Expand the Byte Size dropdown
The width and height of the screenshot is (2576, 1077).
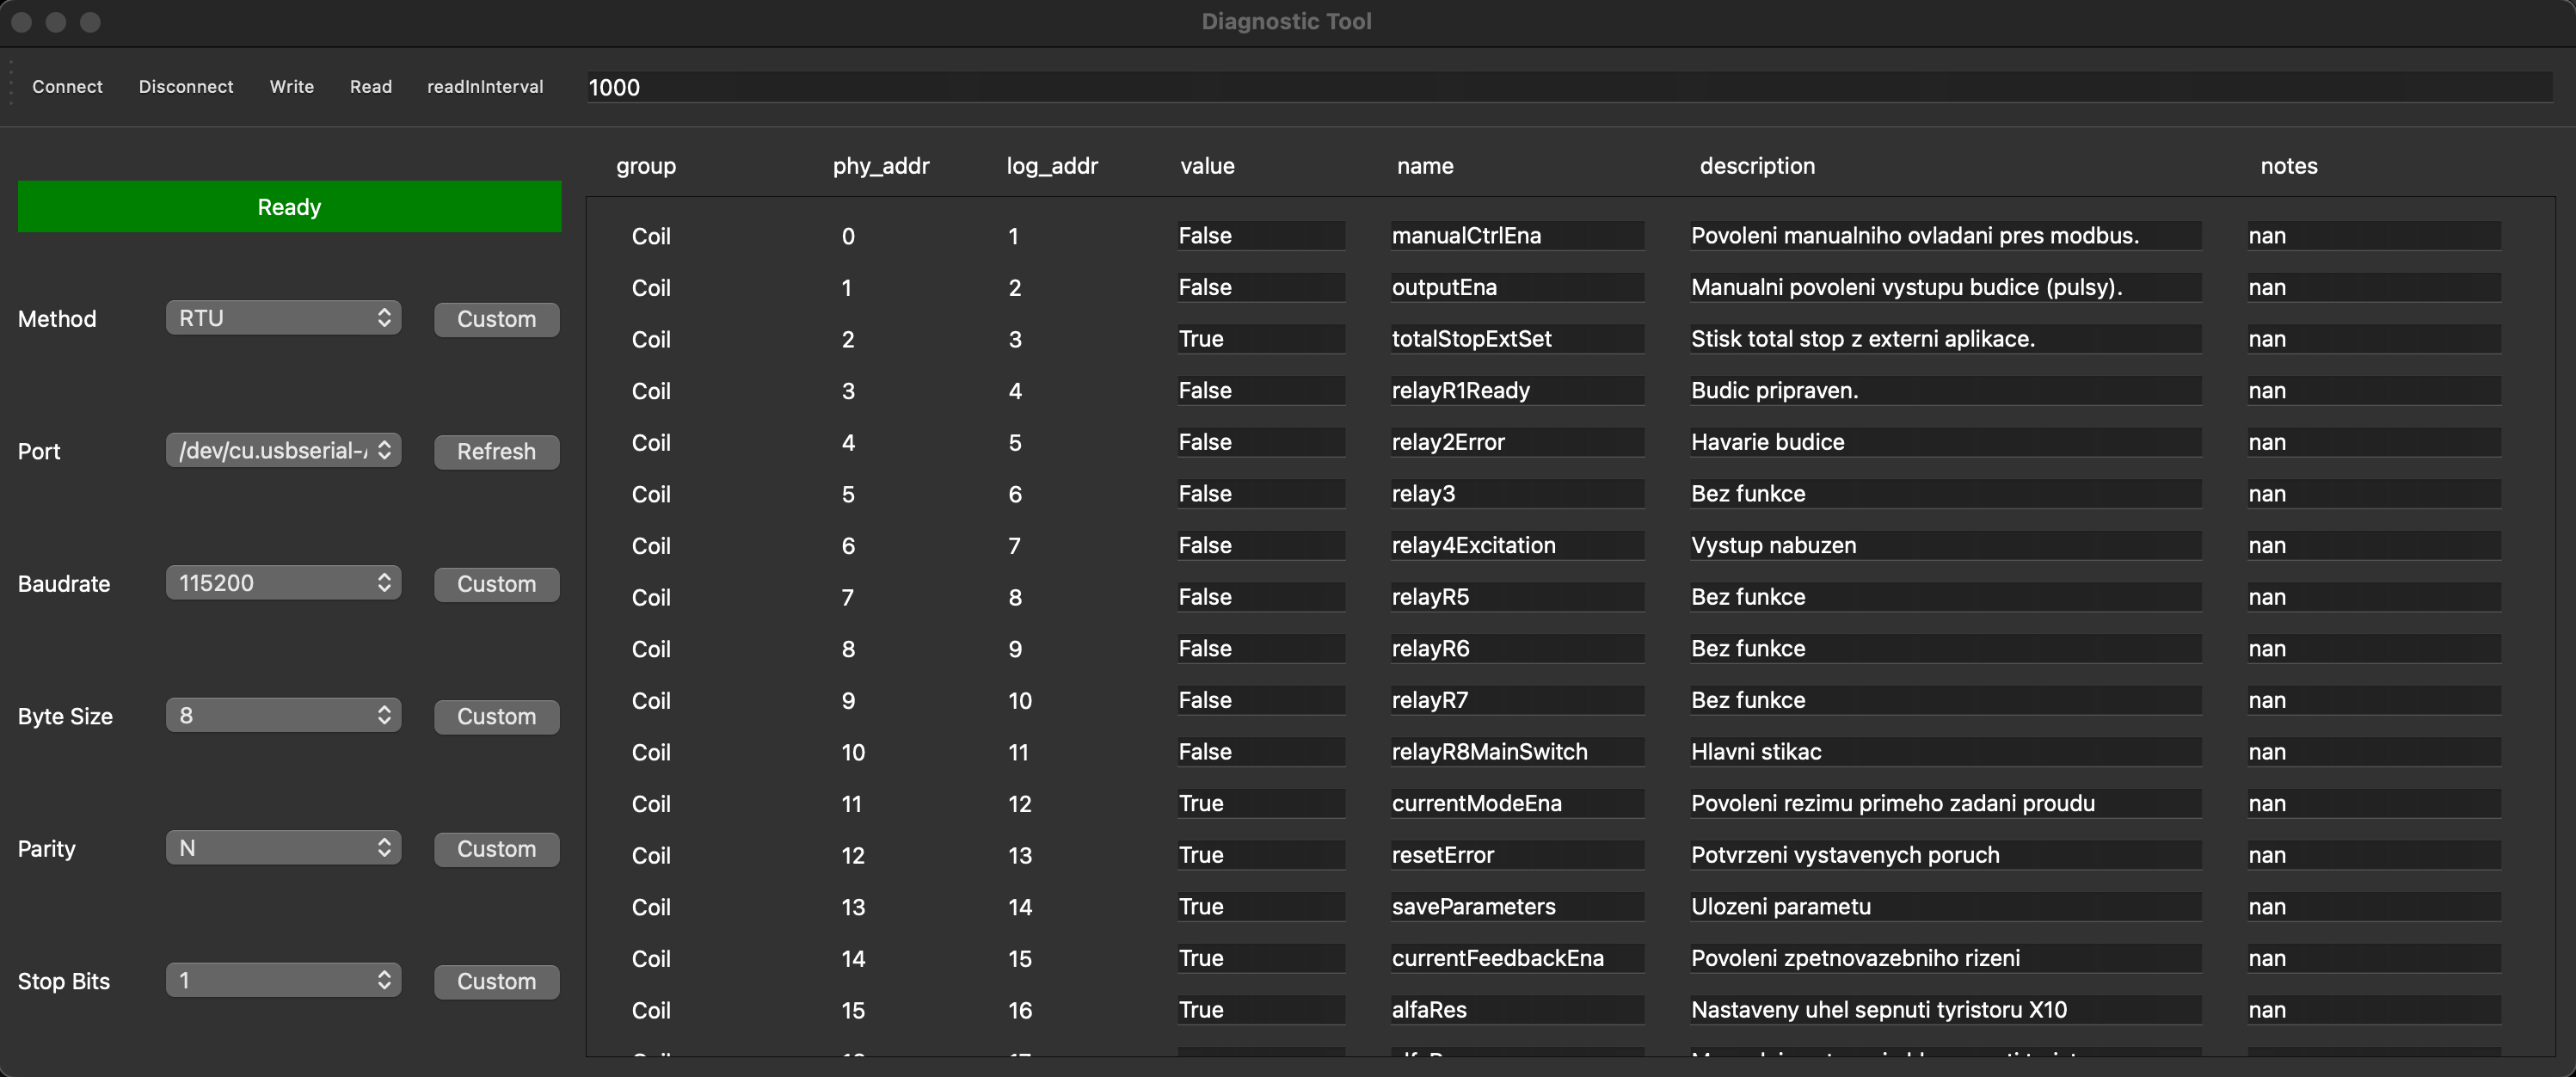283,715
